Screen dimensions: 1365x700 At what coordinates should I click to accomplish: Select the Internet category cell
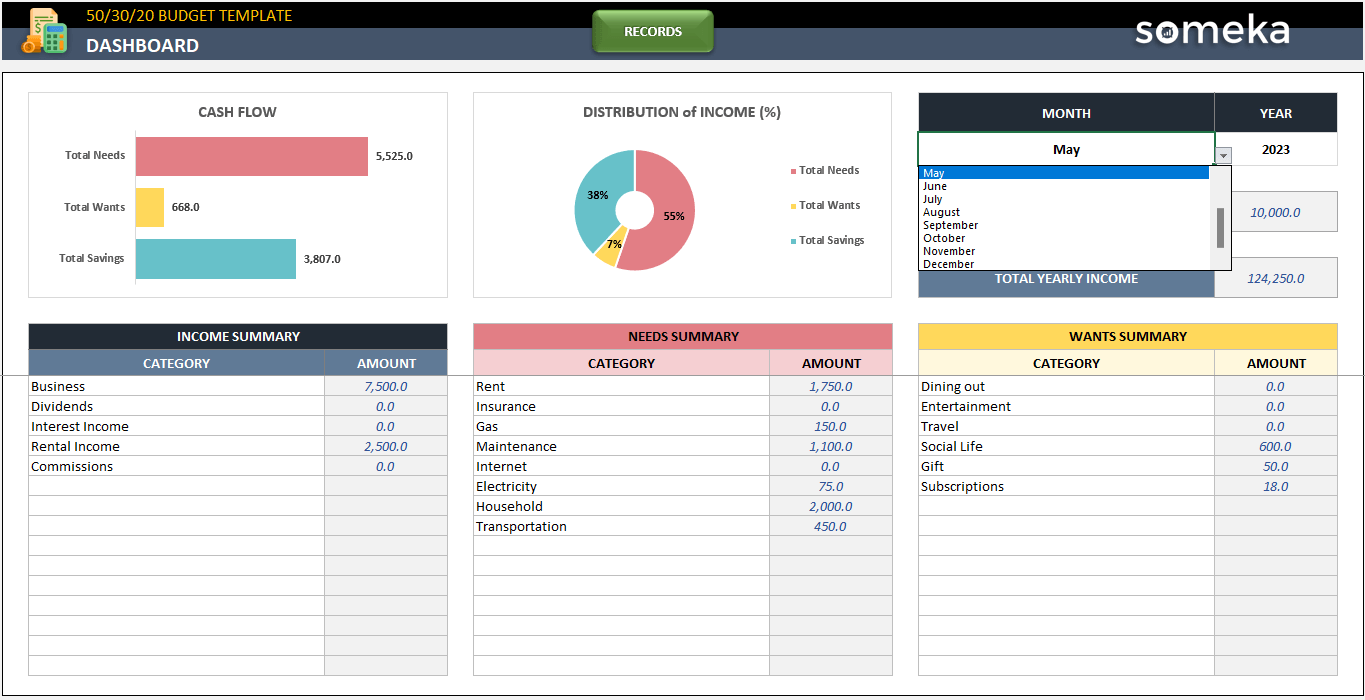point(622,466)
